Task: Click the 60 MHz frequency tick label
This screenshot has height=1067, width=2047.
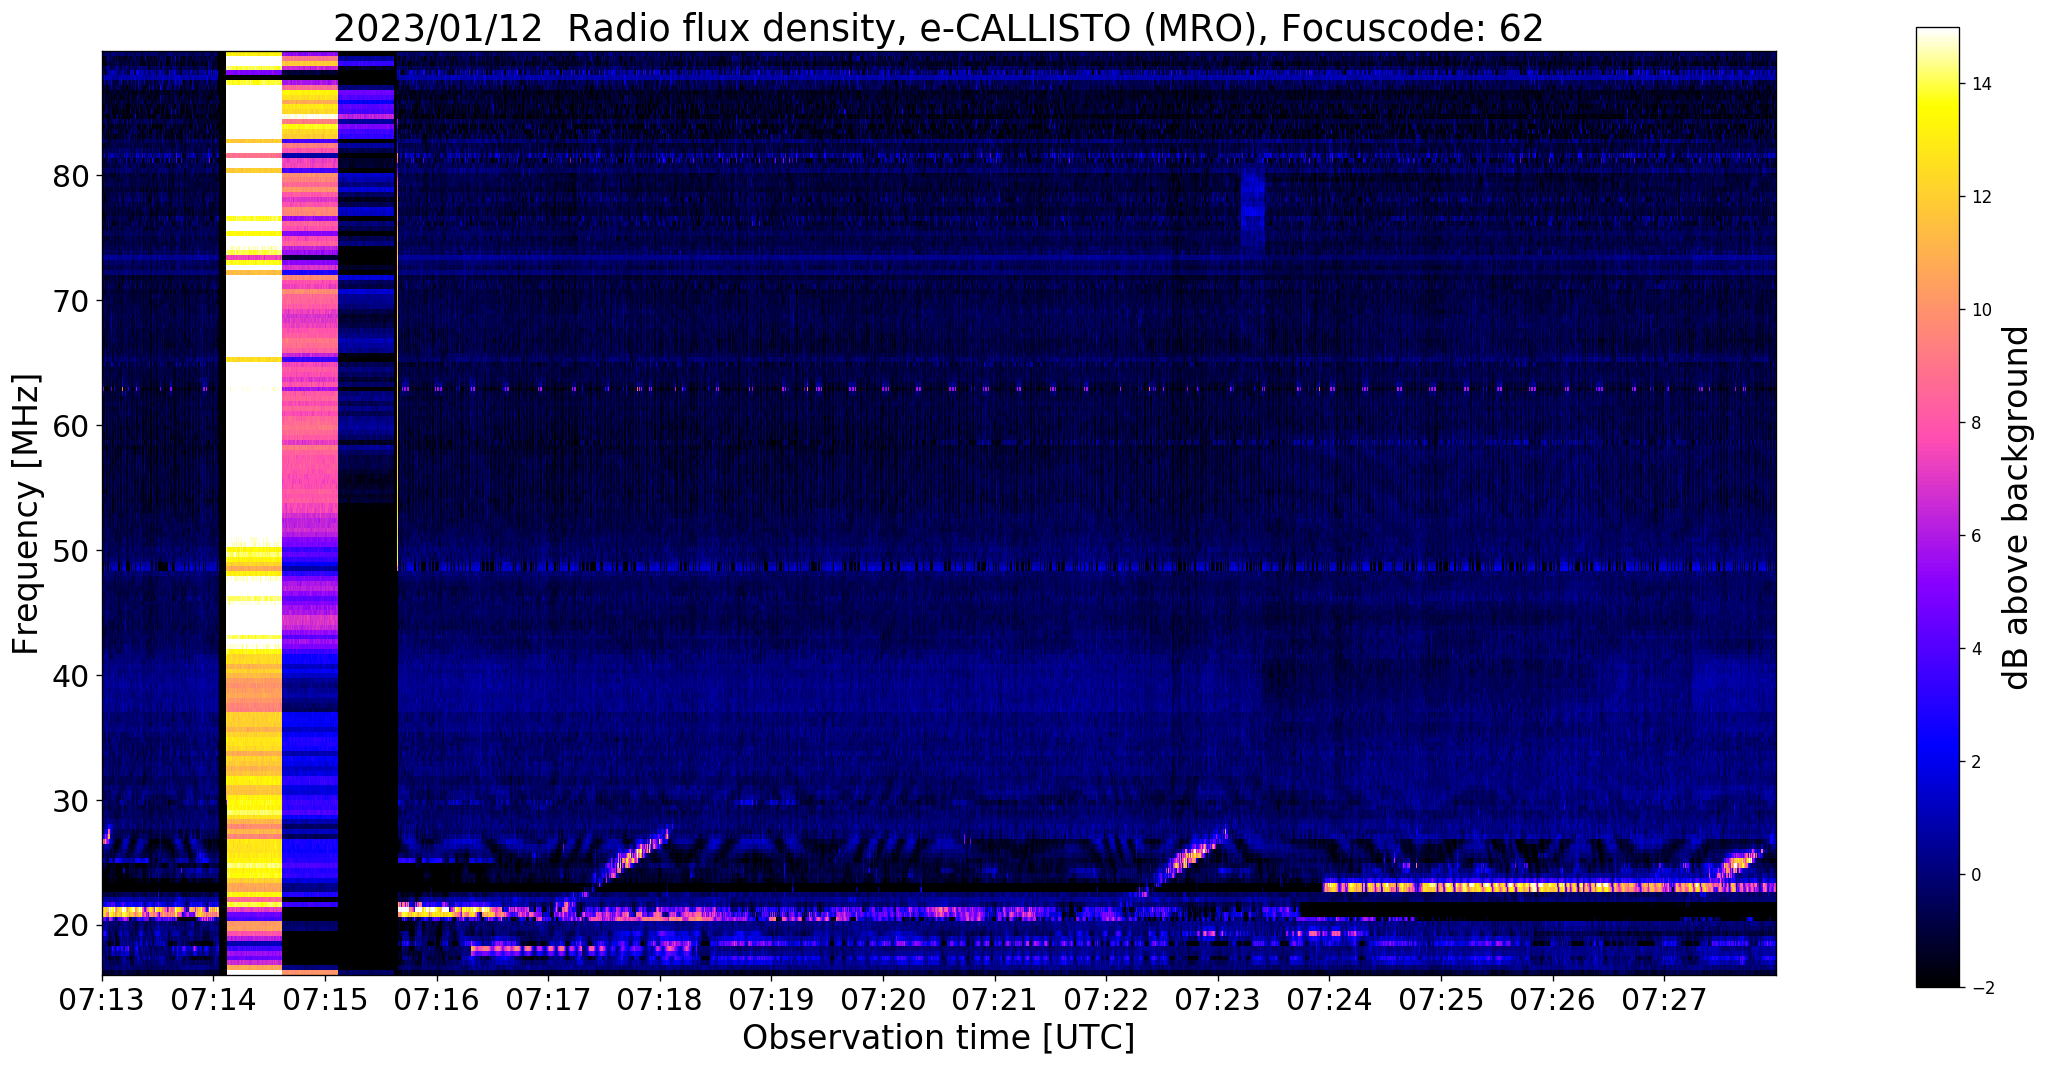Action: 71,426
